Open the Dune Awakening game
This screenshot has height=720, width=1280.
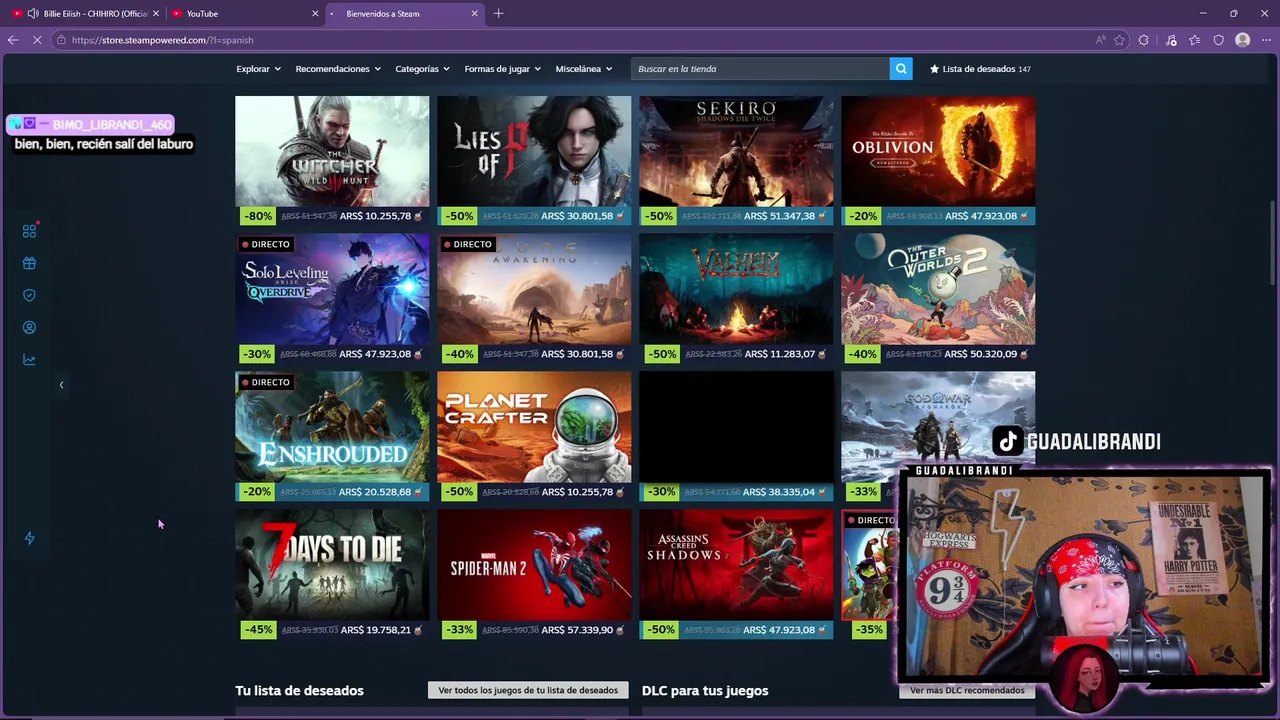click(x=534, y=289)
